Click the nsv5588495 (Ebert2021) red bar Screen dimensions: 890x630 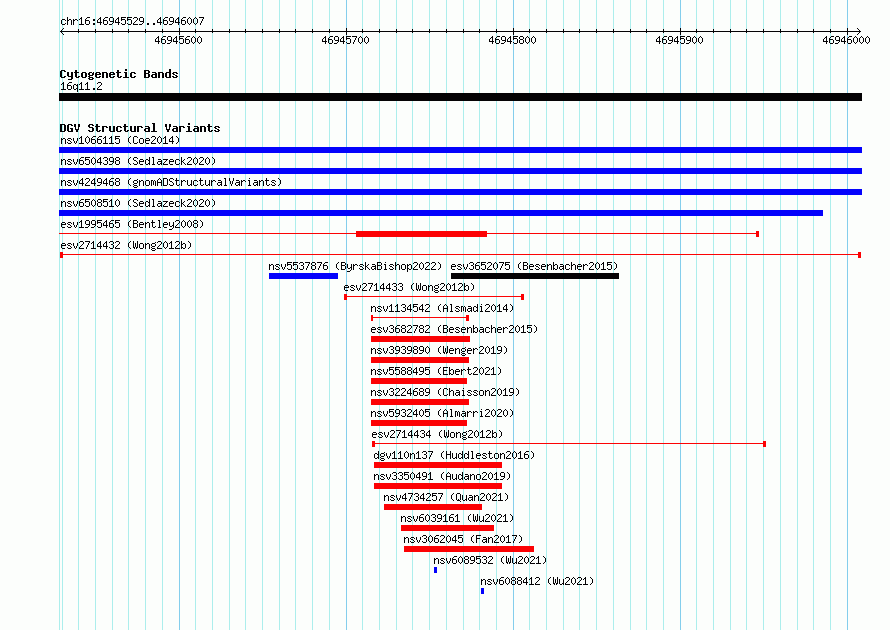point(419,381)
